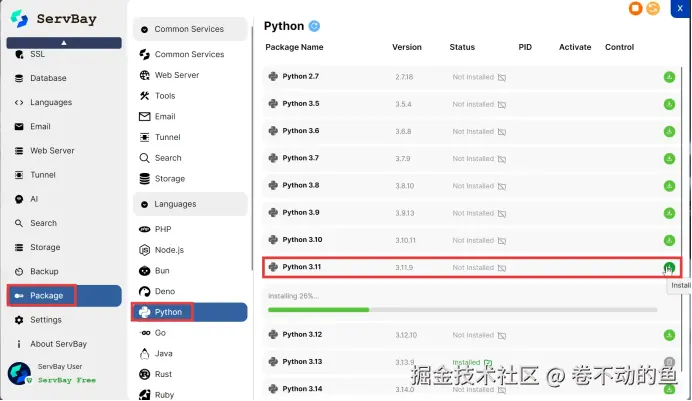Click the Package Name column header
The image size is (692, 401).
294,47
